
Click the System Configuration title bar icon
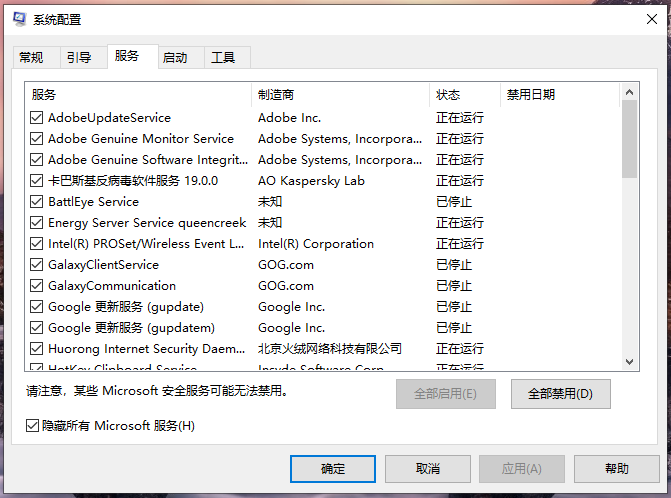click(x=20, y=19)
